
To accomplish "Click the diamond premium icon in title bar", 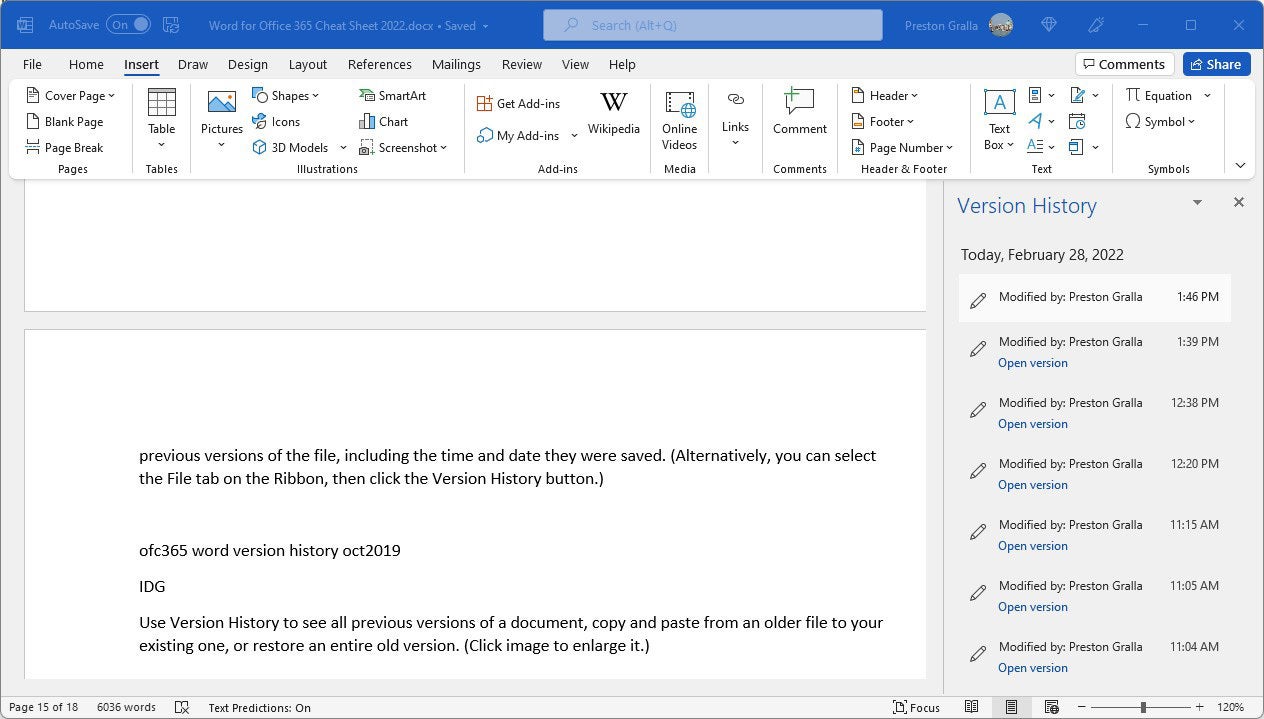I will click(1049, 25).
